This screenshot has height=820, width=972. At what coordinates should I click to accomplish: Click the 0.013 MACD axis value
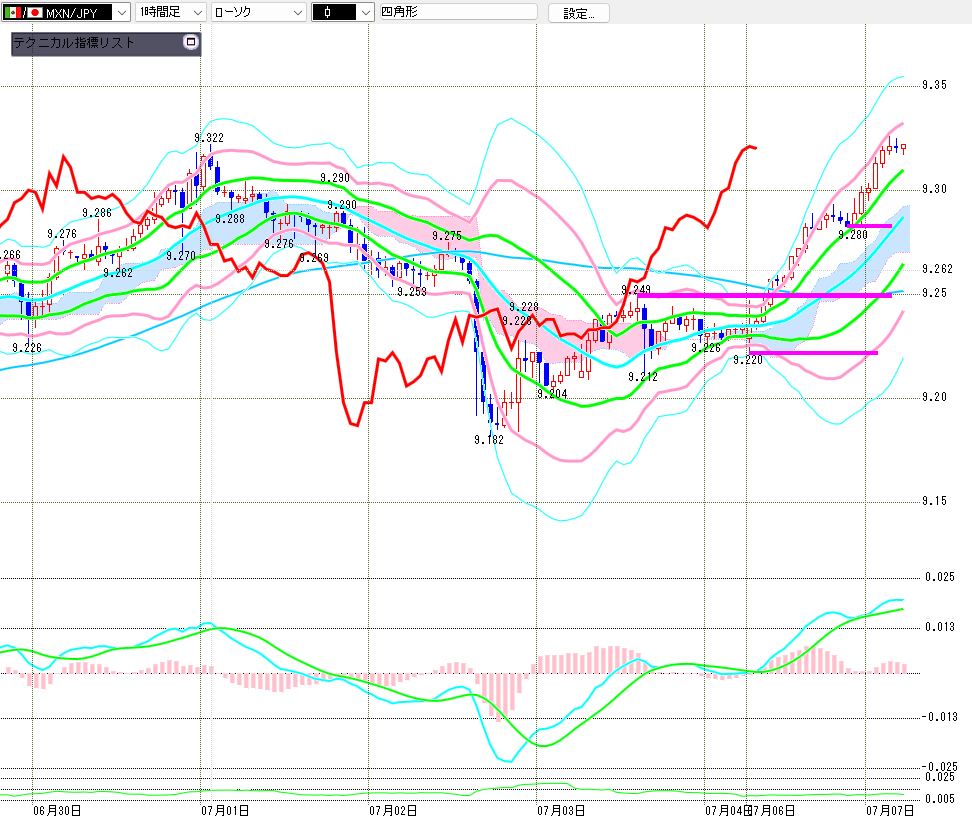[940, 627]
